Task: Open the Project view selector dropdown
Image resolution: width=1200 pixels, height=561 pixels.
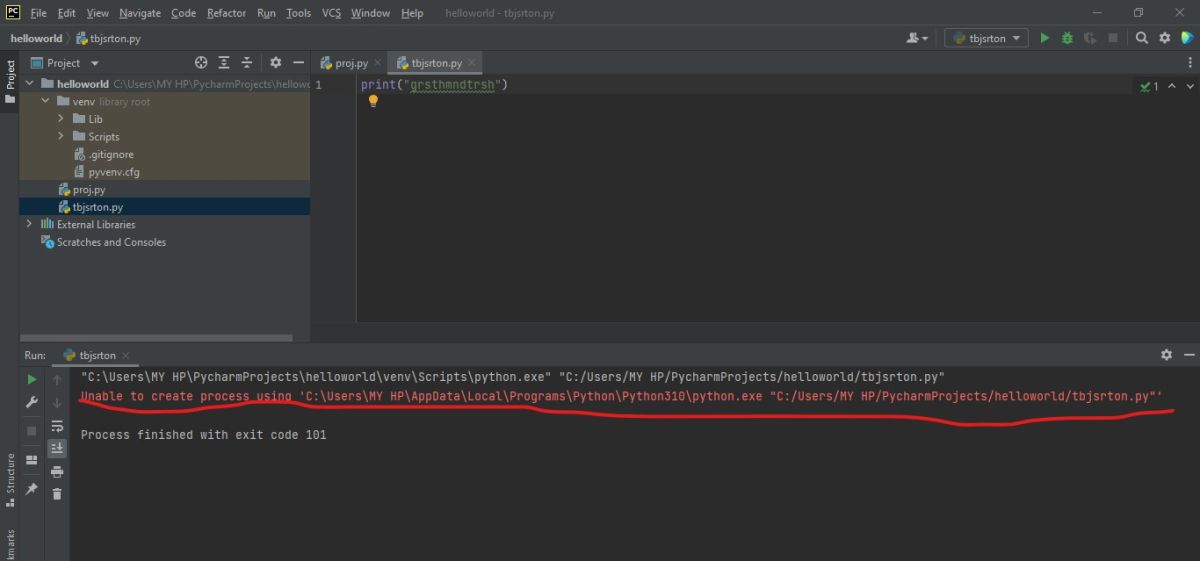Action: 63,62
